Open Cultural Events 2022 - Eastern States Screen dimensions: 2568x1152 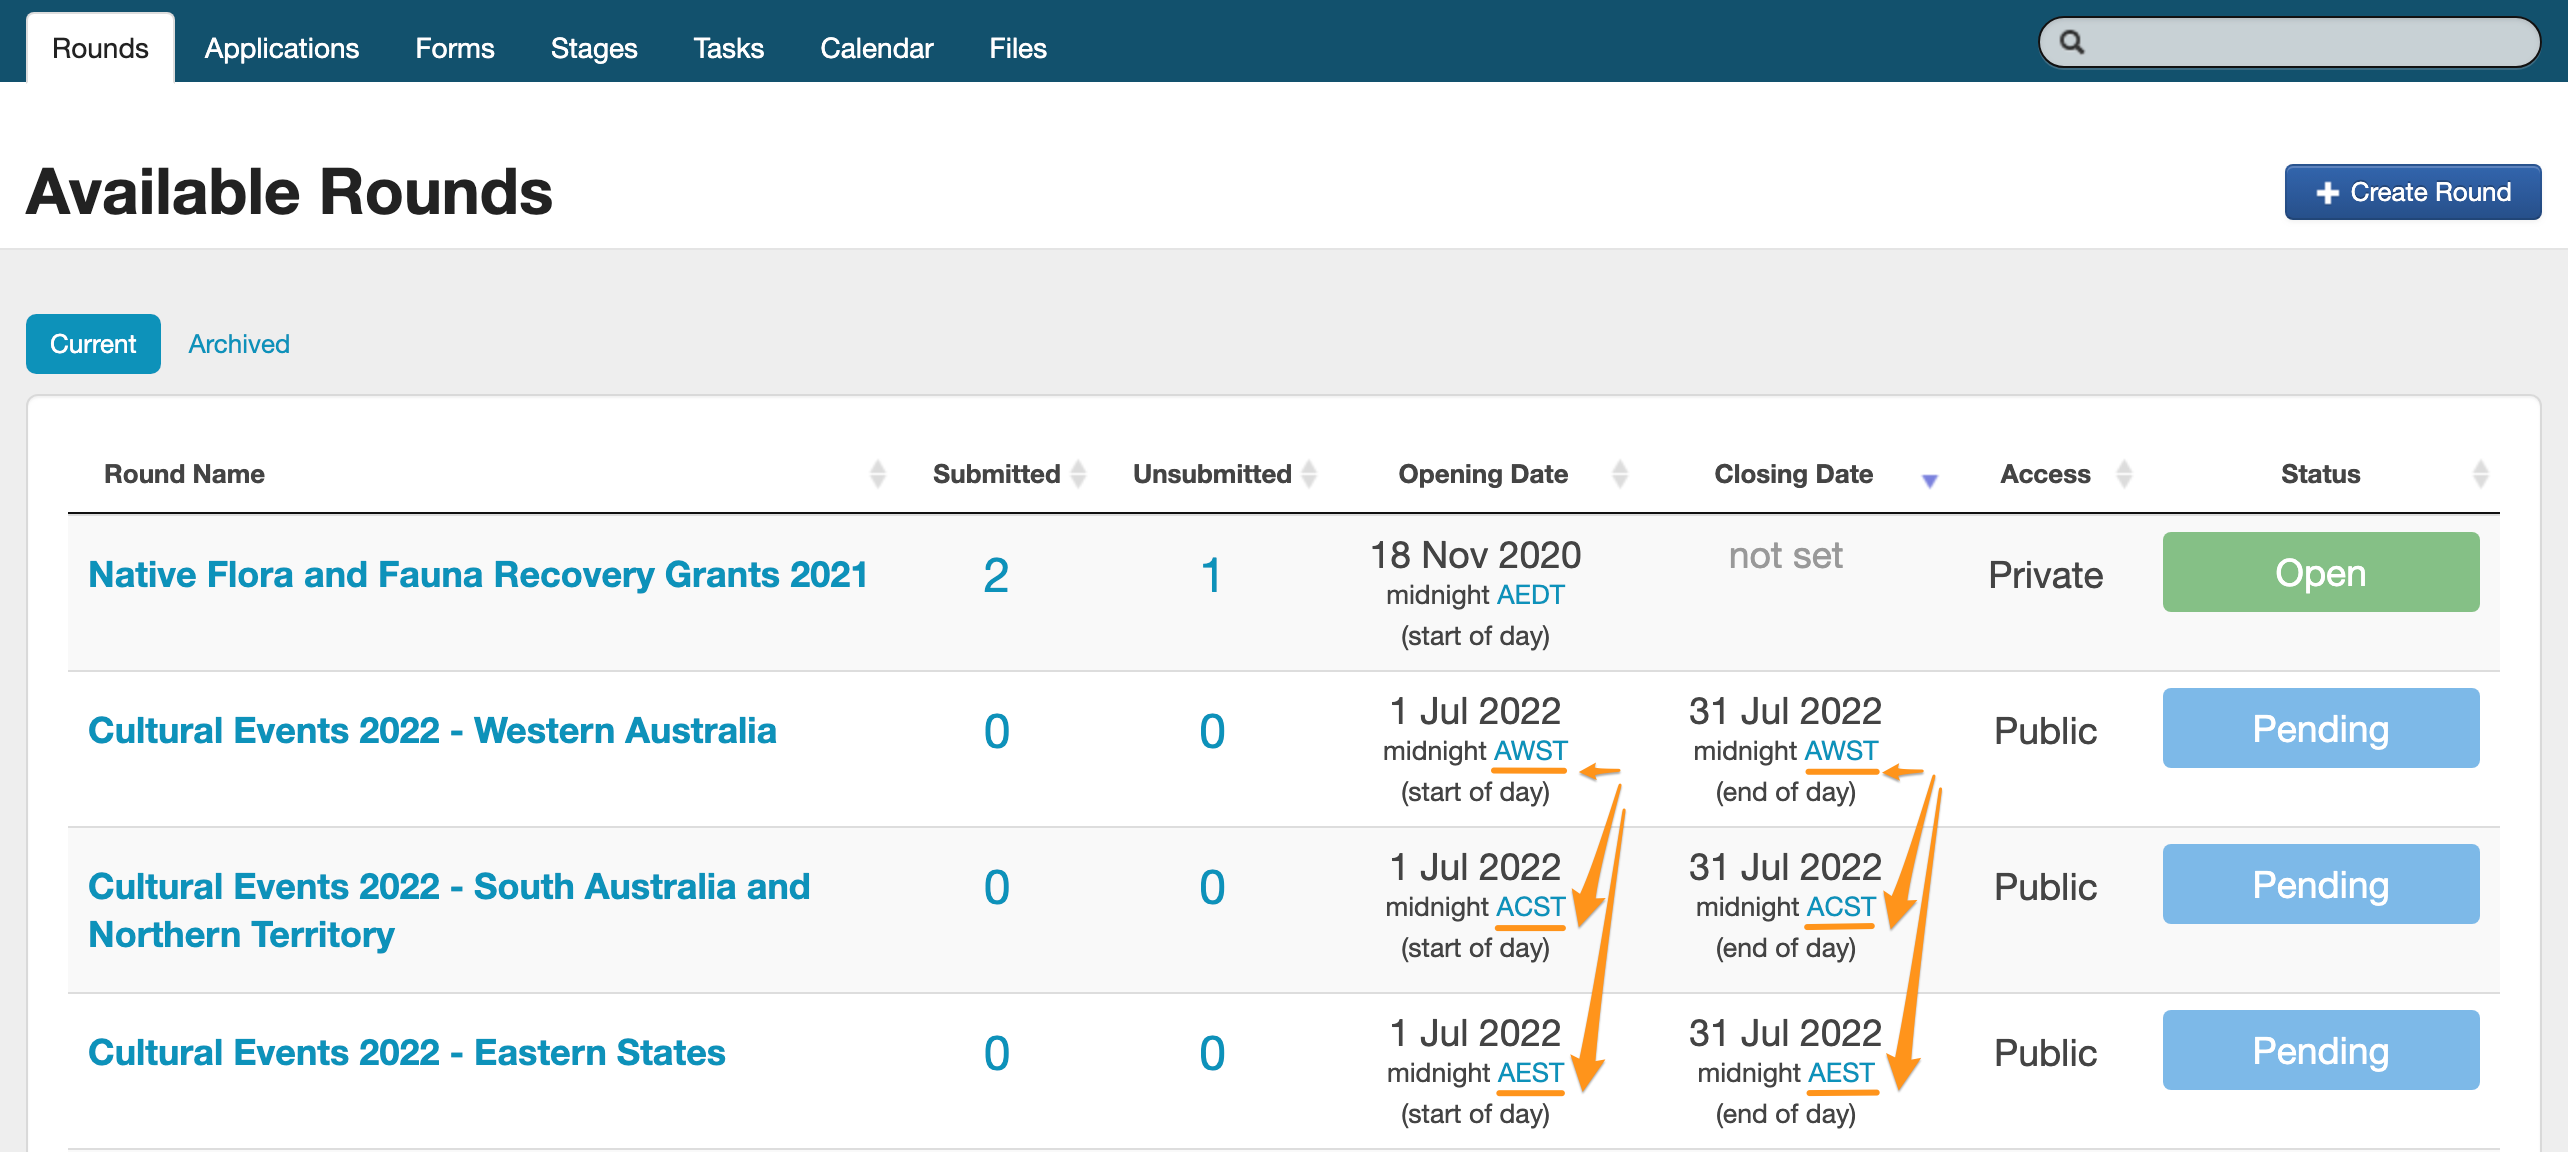[406, 1053]
